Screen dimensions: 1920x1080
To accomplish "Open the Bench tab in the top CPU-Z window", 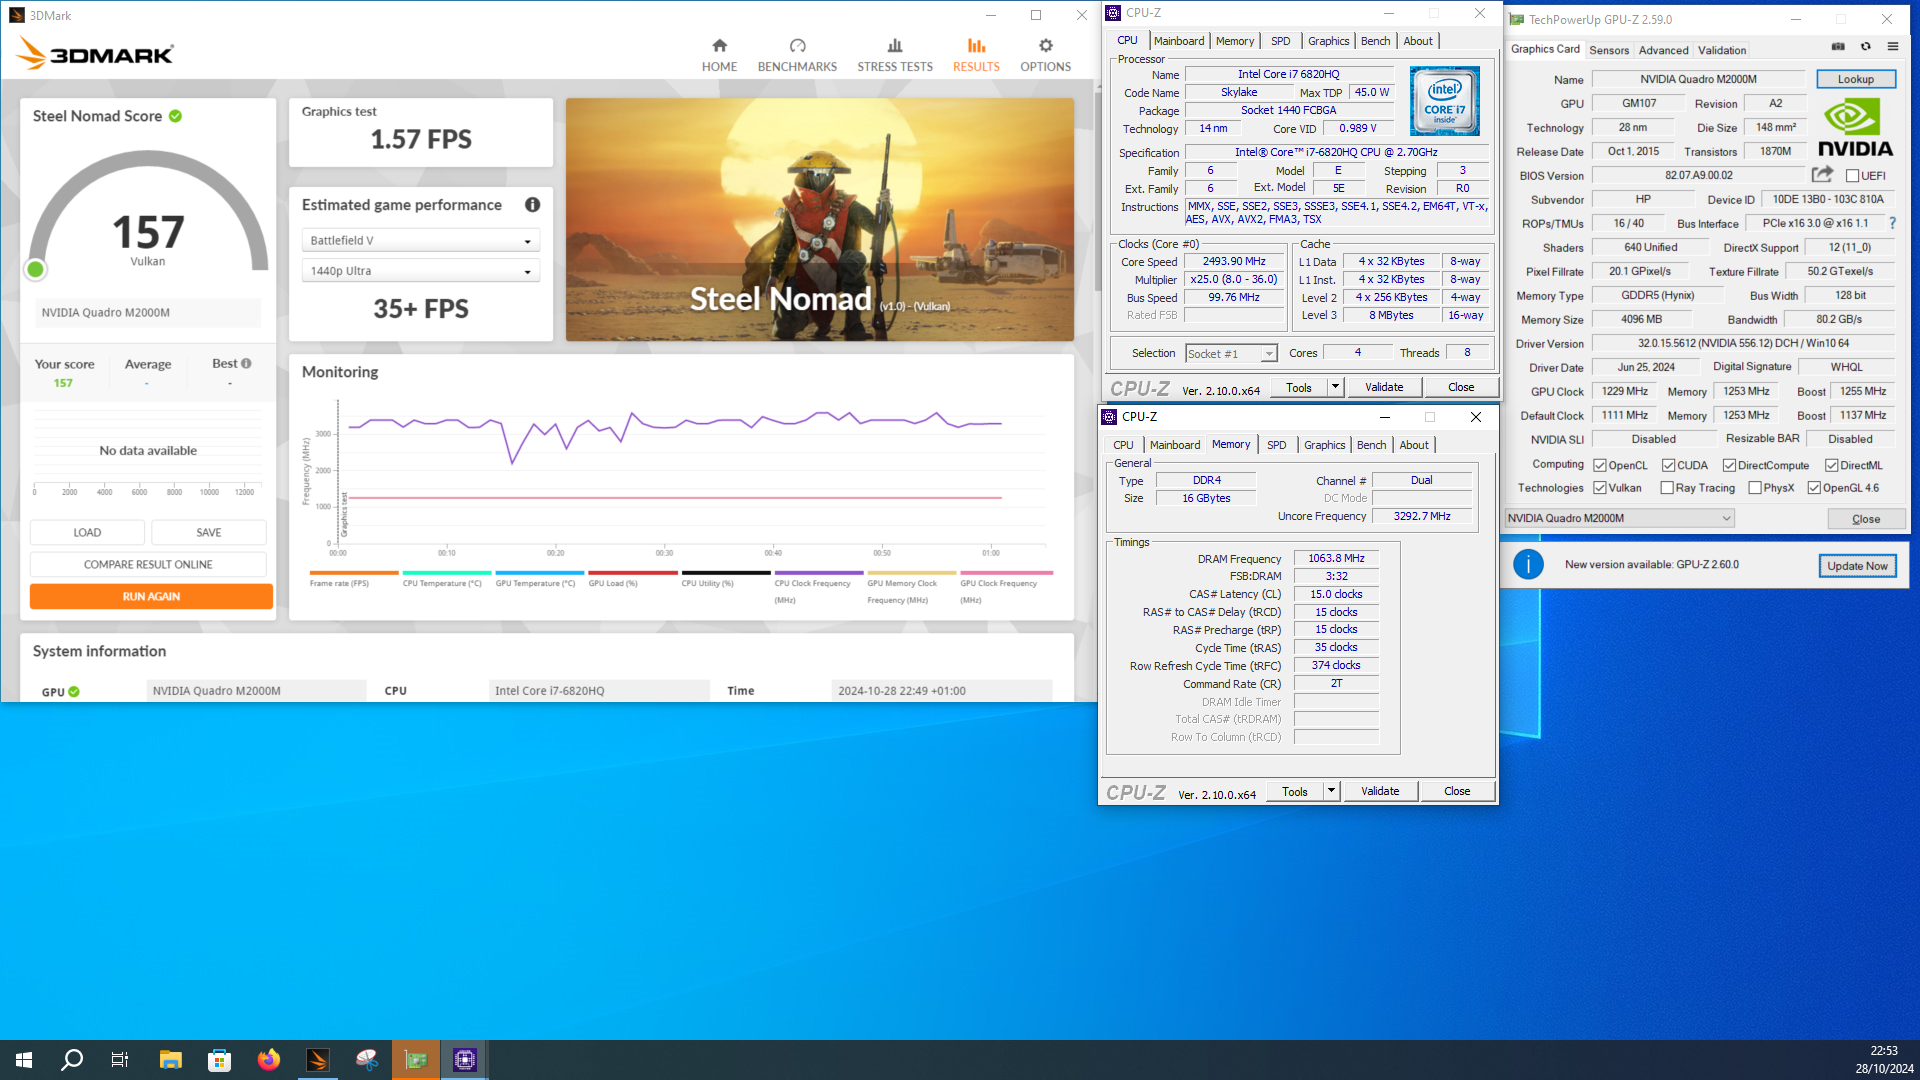I will 1375,41.
